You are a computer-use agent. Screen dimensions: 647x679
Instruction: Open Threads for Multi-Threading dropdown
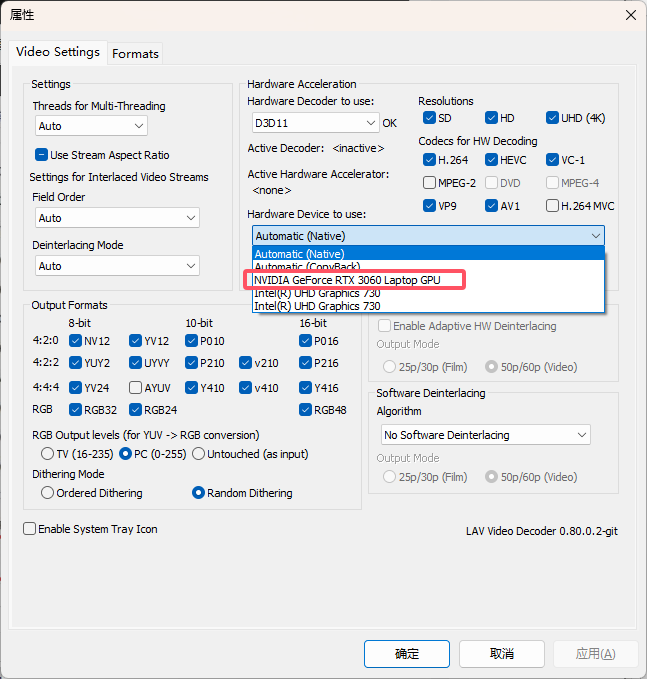[x=90, y=126]
